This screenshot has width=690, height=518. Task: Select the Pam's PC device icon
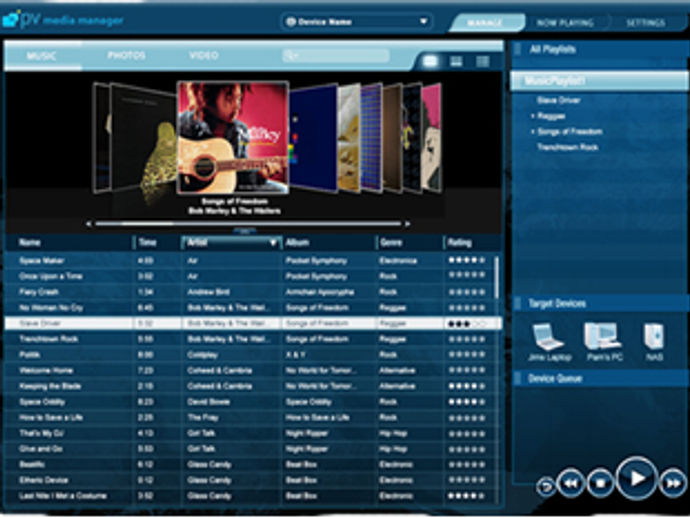pos(602,336)
